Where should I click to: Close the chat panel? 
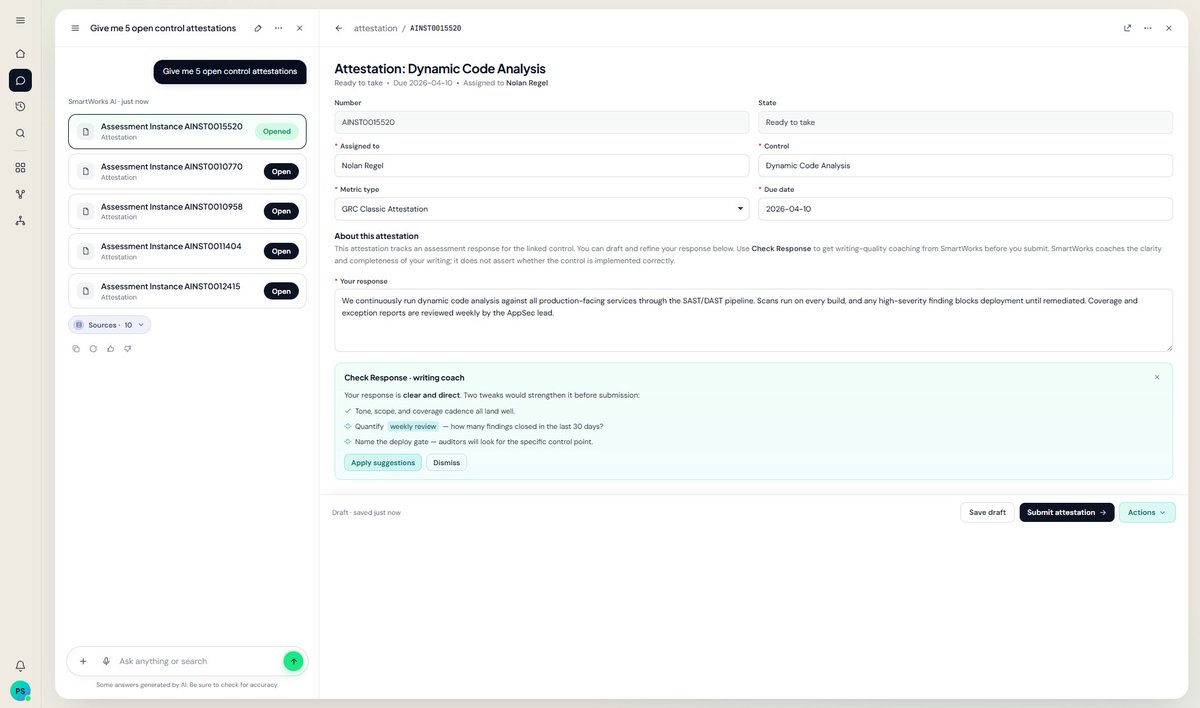[x=299, y=28]
